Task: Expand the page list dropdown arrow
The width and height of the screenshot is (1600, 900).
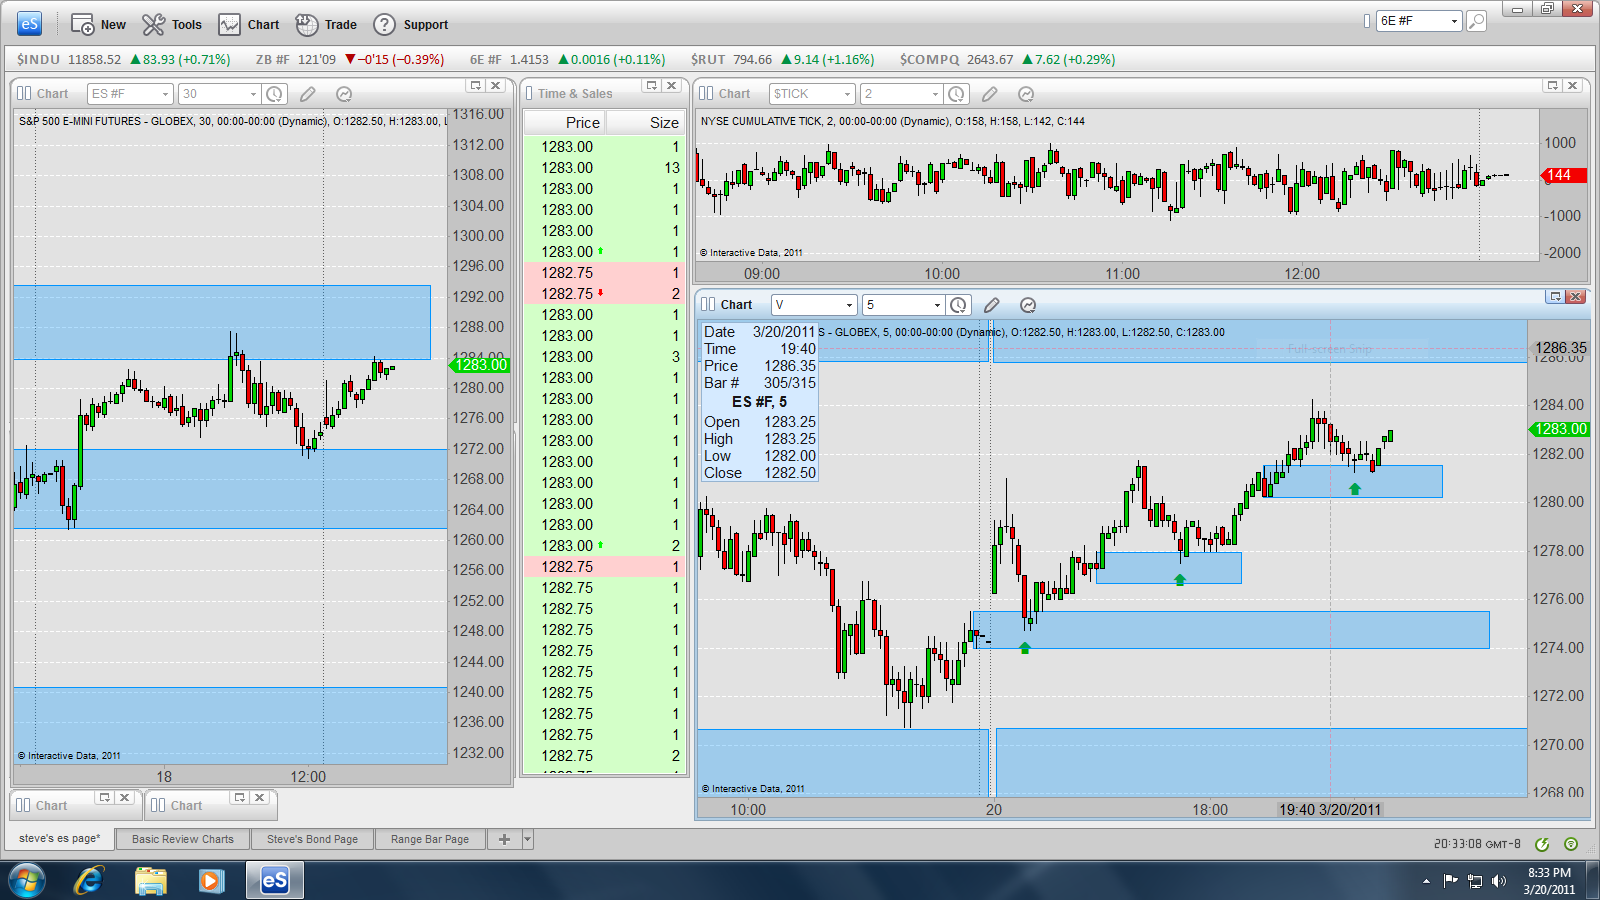Action: (528, 840)
